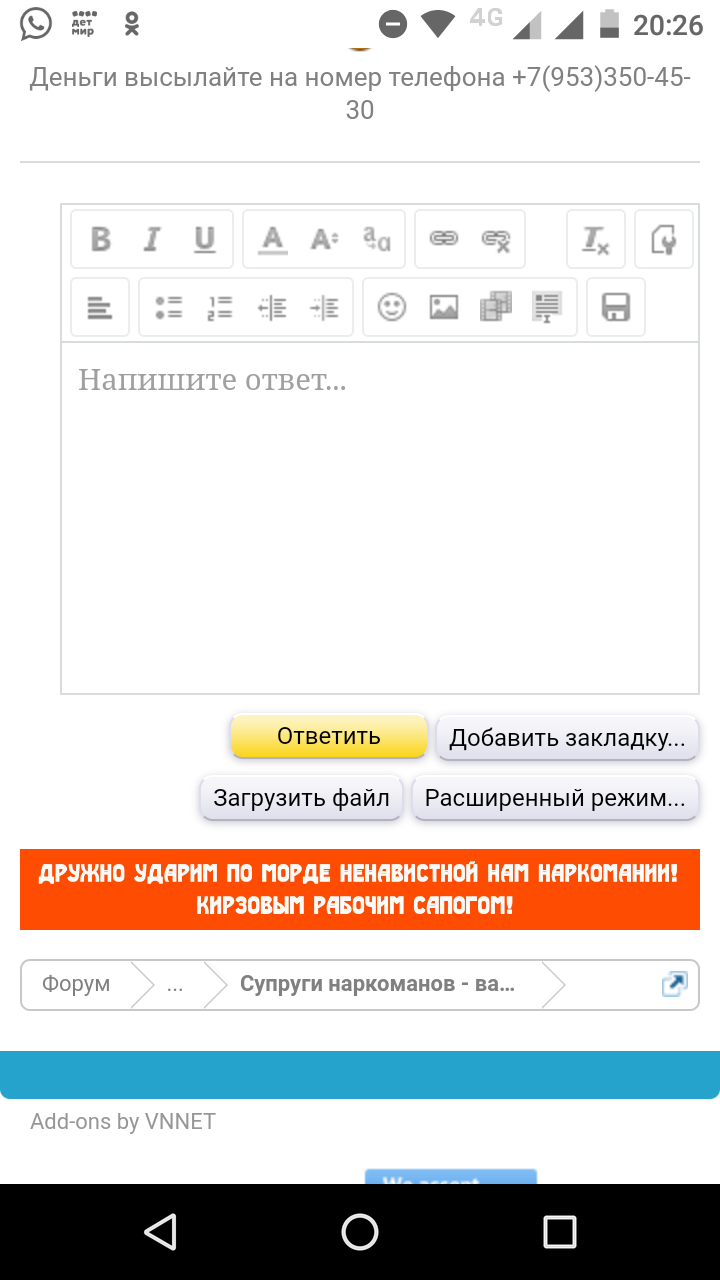The width and height of the screenshot is (720, 1280).
Task: Open the font size dropdown
Action: coord(324,240)
